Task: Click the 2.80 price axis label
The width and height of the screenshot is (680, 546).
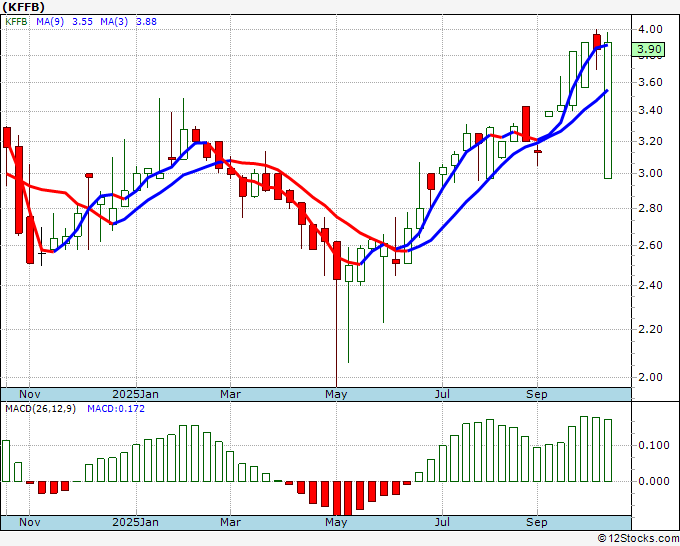Action: click(x=650, y=208)
